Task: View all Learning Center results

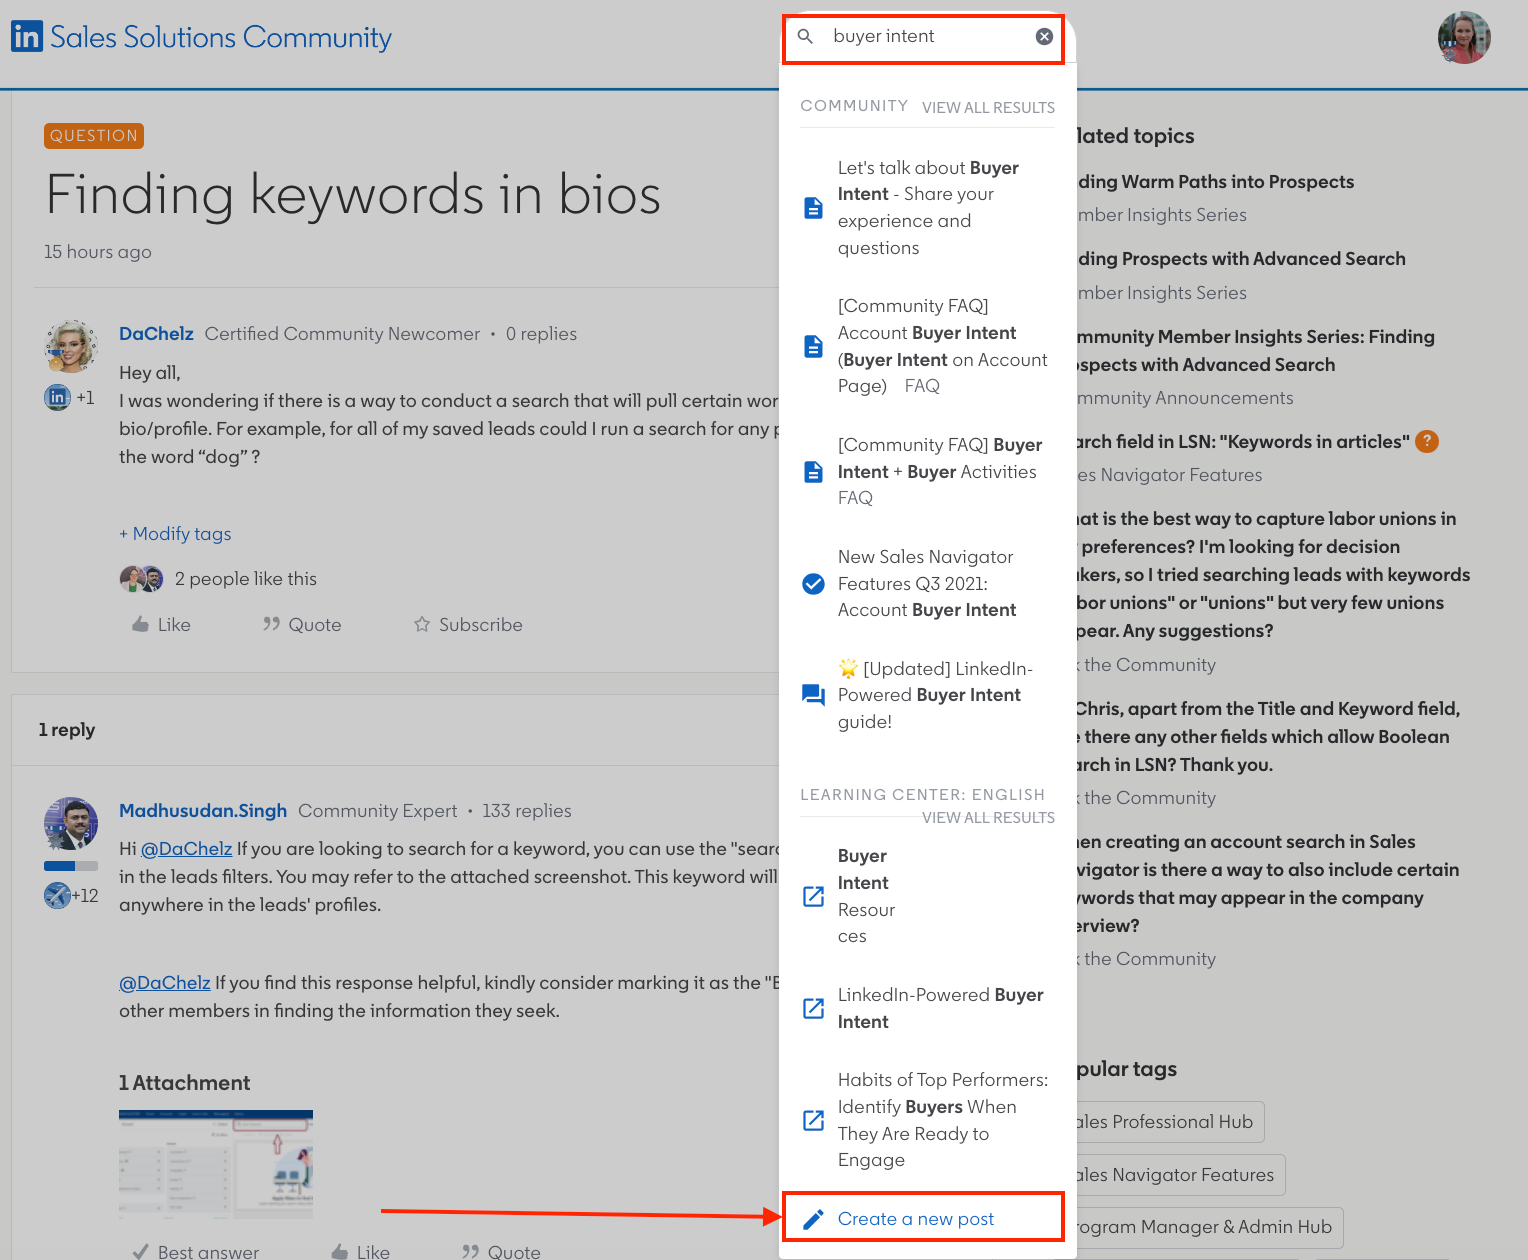Action: pyautogui.click(x=988, y=817)
